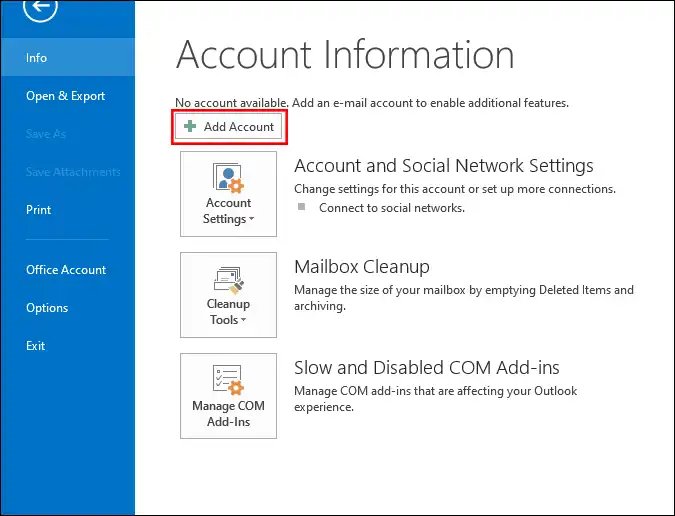
Task: Click the Account Settings person-gear icon
Action: tap(228, 178)
